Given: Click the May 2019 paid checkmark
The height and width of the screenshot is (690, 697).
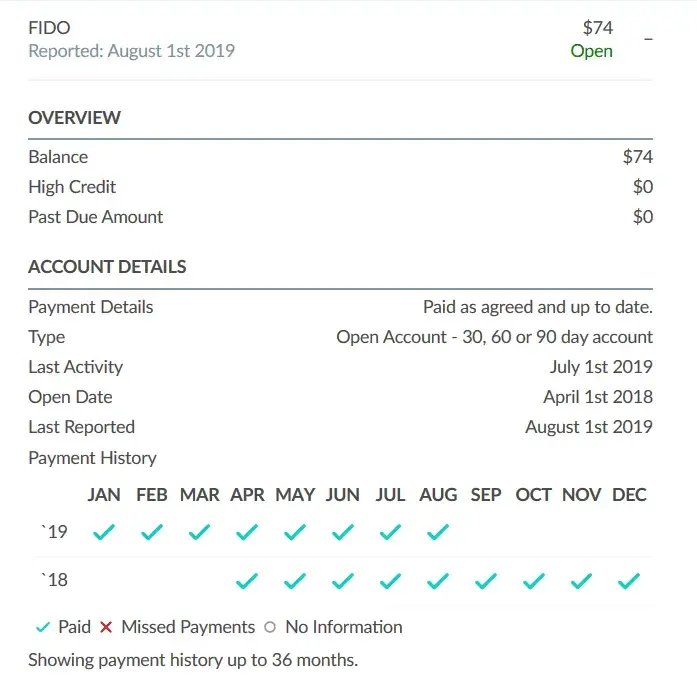Looking at the screenshot, I should (295, 532).
